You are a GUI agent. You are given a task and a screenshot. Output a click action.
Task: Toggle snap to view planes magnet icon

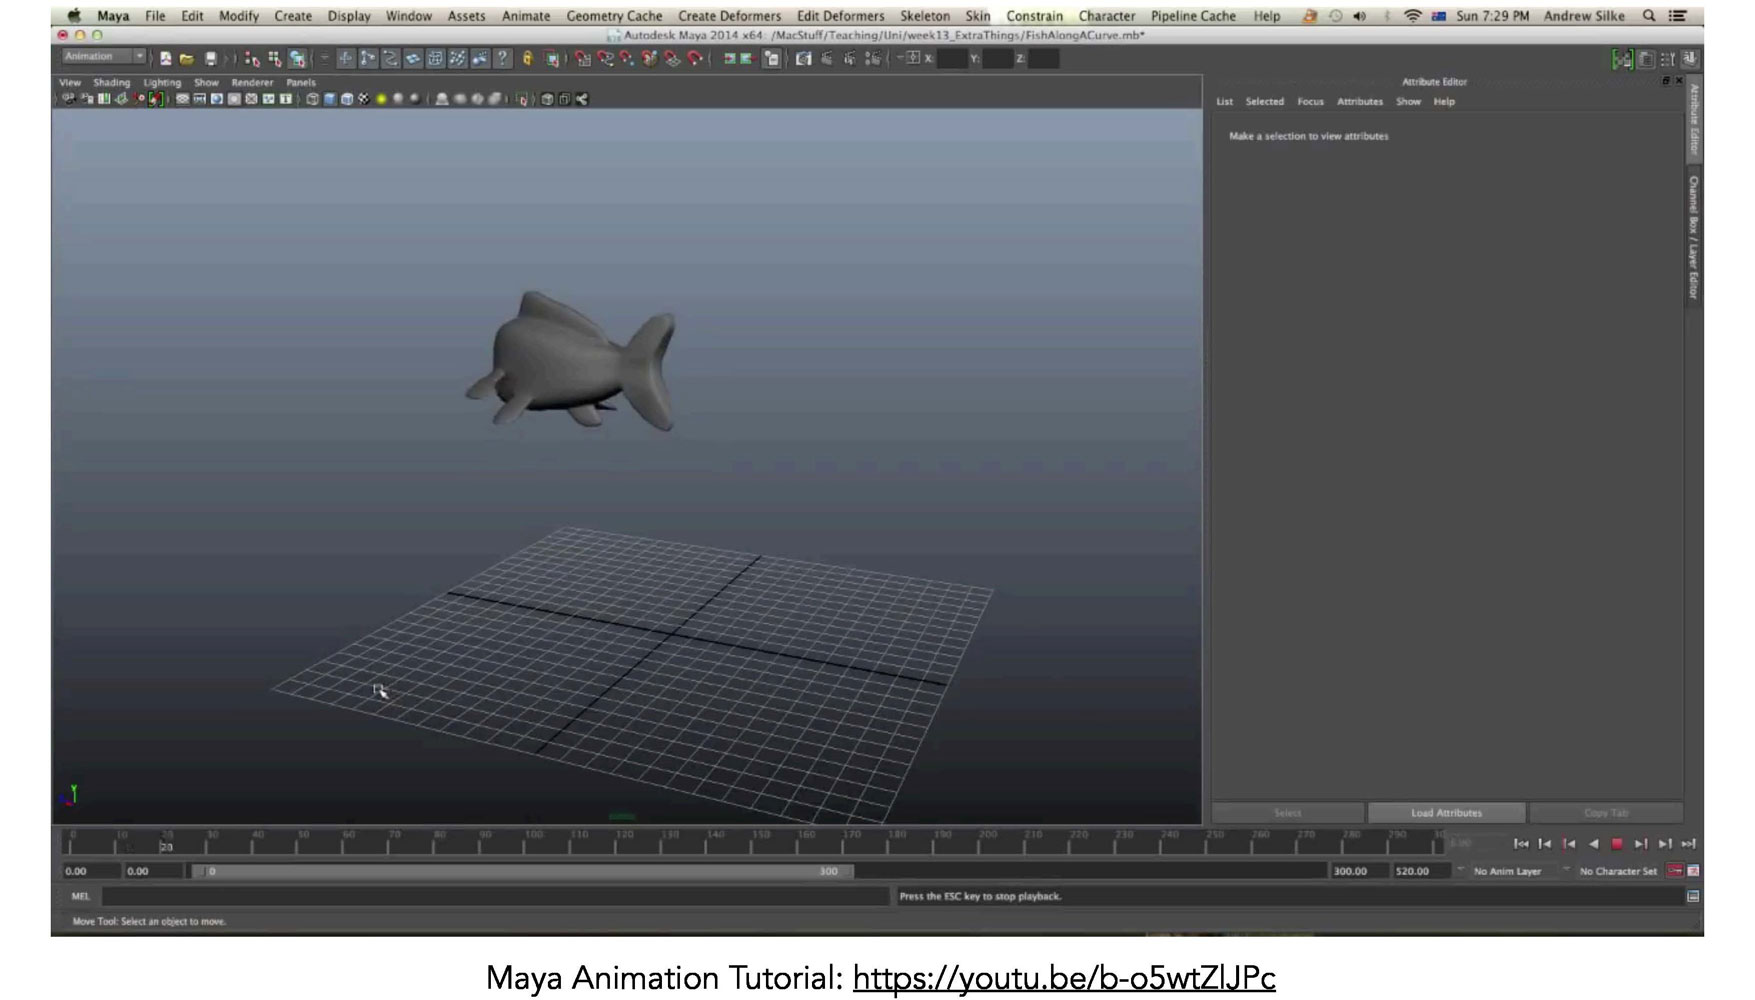point(672,58)
